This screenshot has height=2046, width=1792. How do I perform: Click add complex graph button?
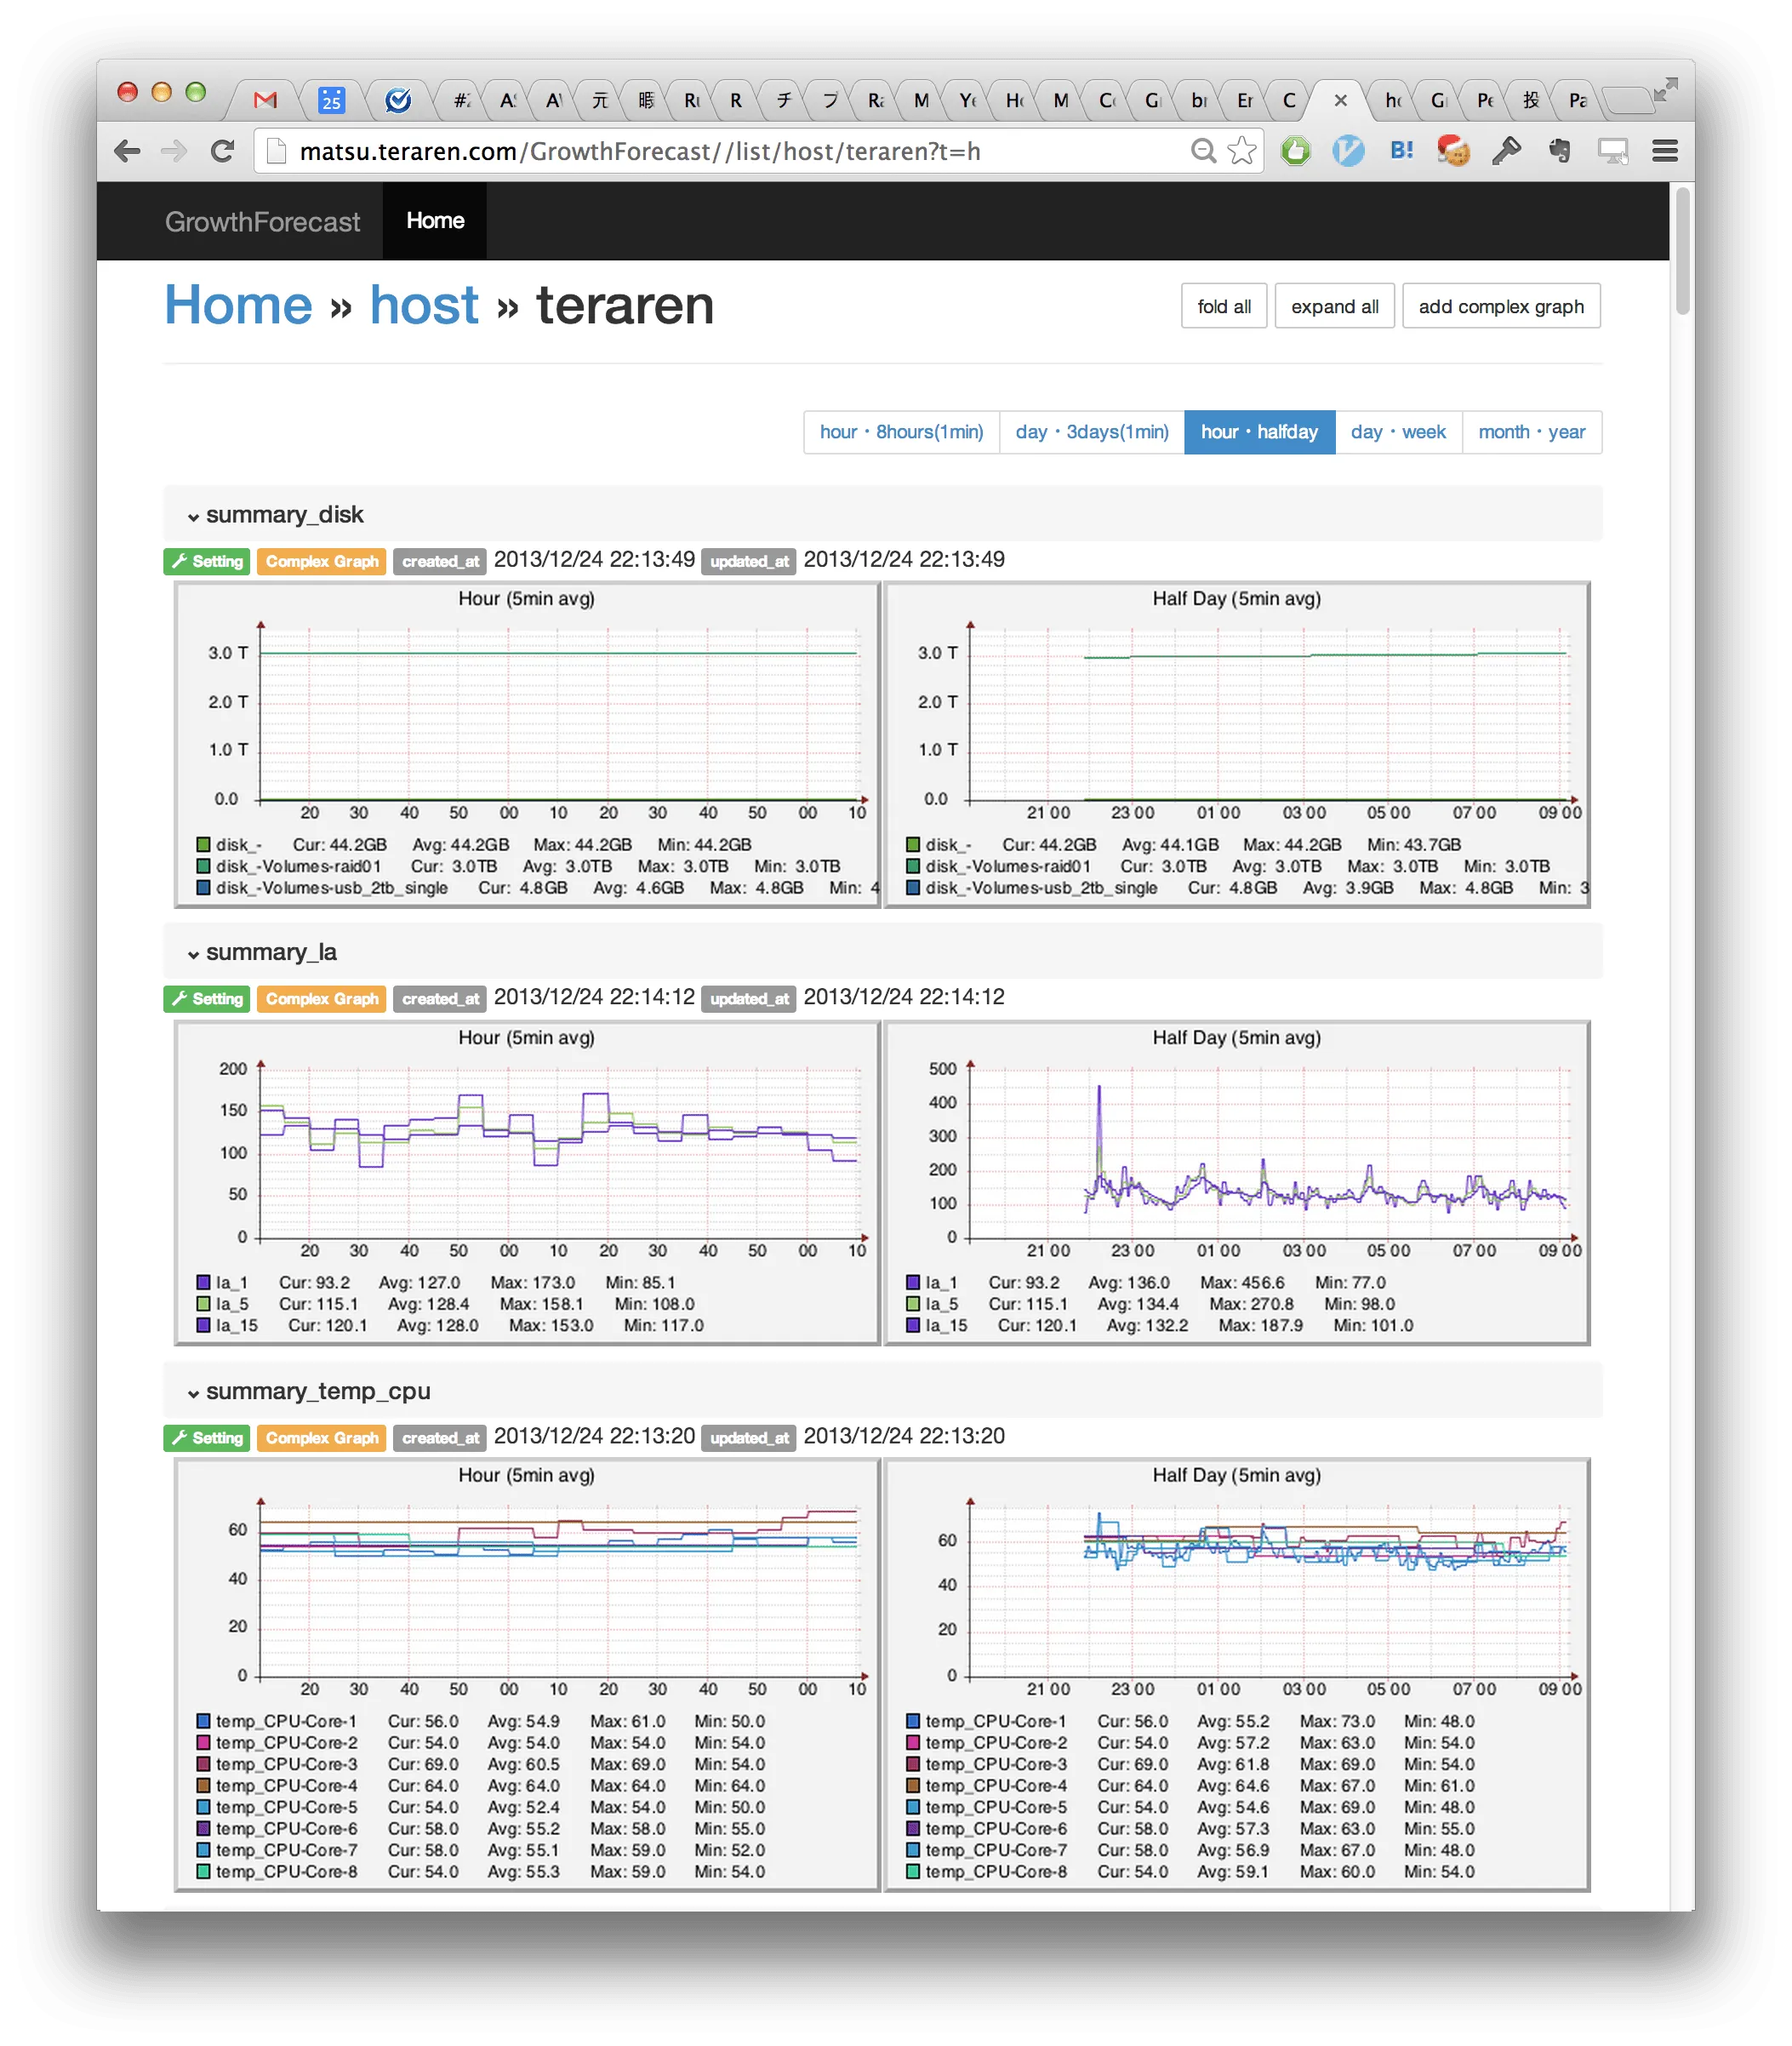click(x=1500, y=307)
